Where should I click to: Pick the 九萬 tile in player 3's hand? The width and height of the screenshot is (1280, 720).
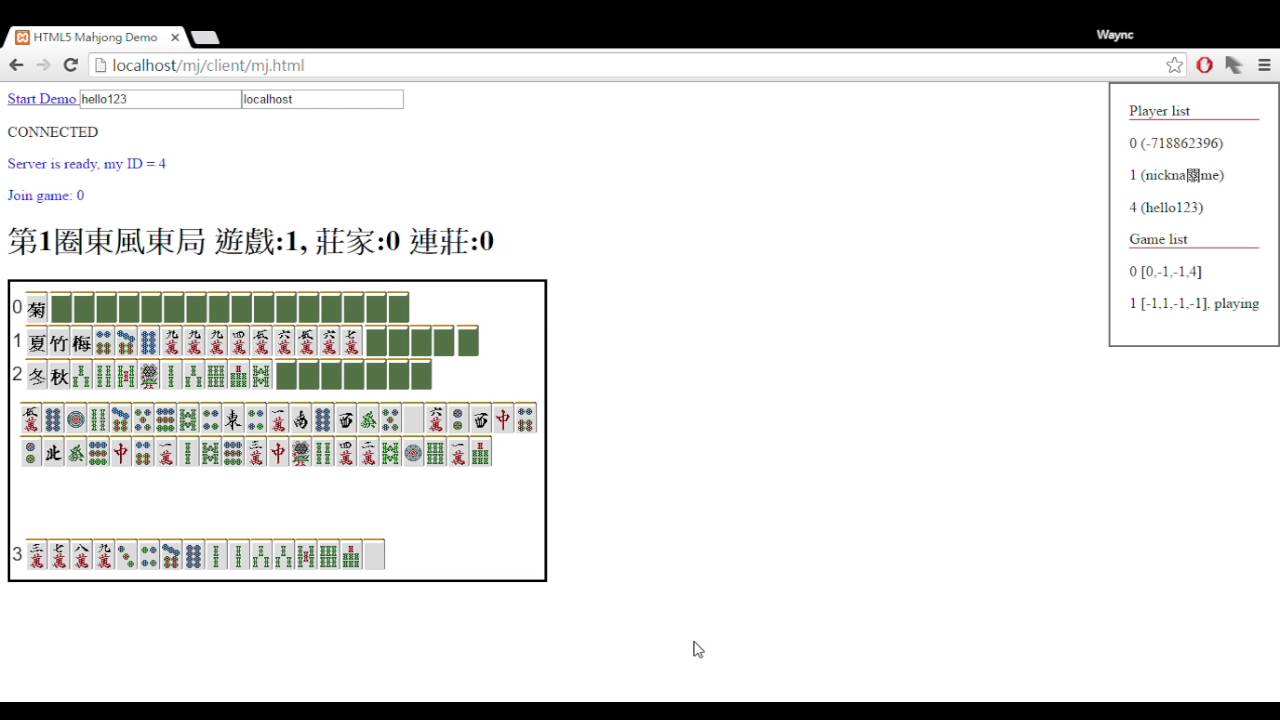(104, 554)
